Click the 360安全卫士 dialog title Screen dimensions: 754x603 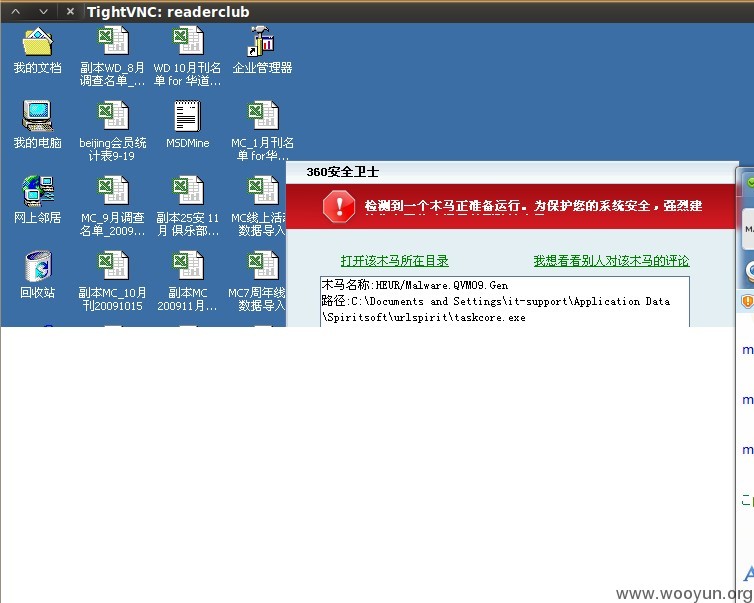(x=342, y=172)
